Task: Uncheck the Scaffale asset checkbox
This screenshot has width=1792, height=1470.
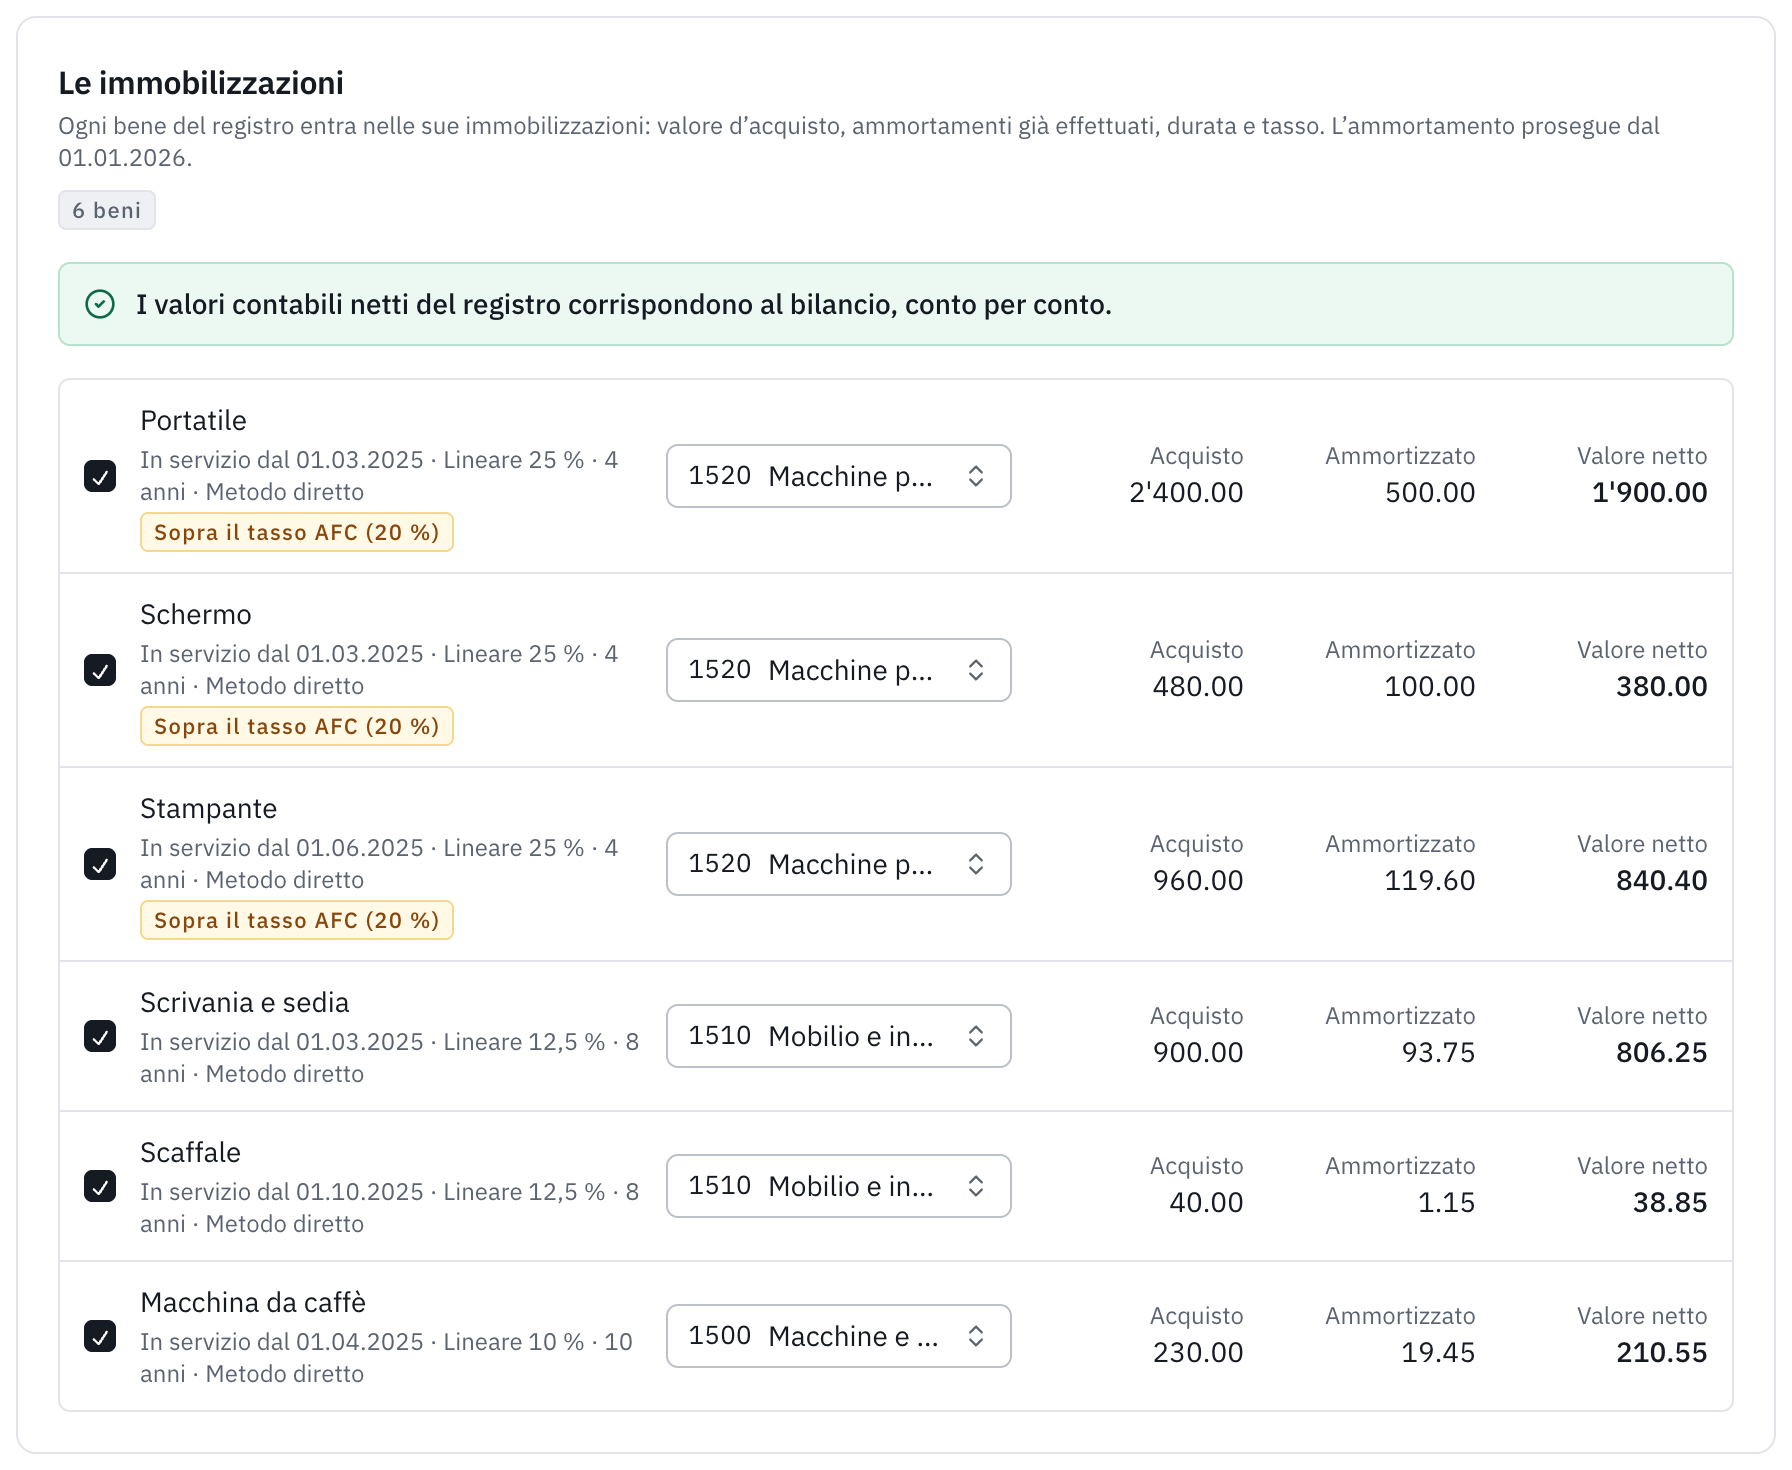Action: 100,1186
